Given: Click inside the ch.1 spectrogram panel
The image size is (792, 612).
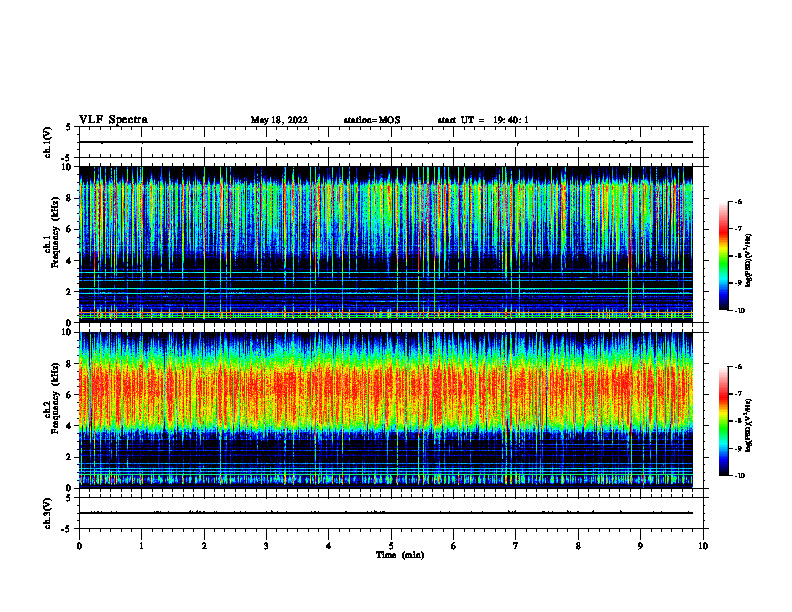Looking at the screenshot, I should pyautogui.click(x=386, y=244).
